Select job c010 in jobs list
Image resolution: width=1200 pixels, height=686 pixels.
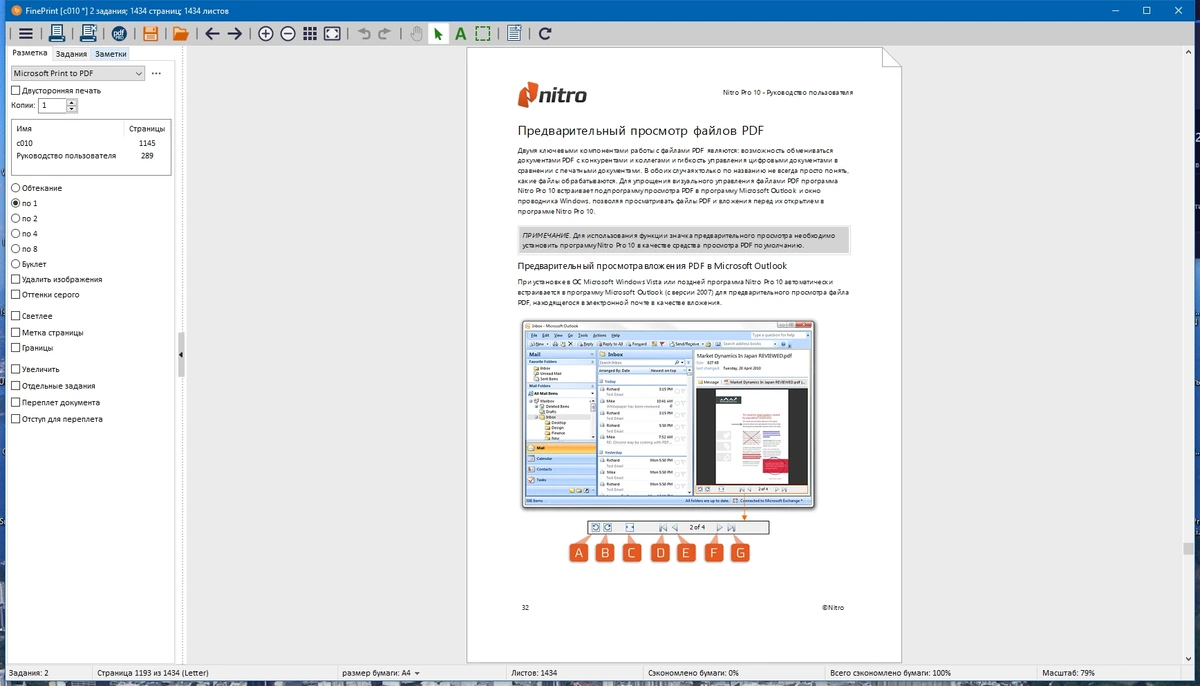[90, 143]
